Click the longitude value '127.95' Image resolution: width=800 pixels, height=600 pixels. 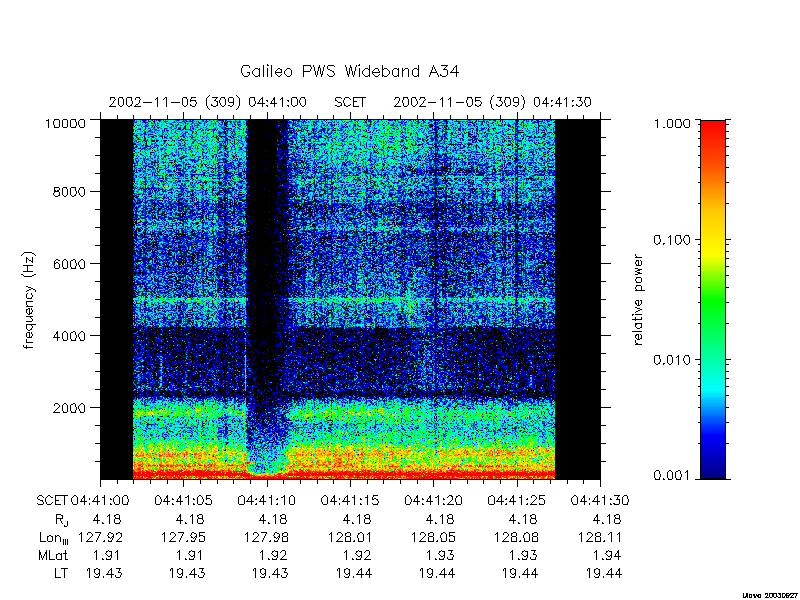(x=184, y=537)
